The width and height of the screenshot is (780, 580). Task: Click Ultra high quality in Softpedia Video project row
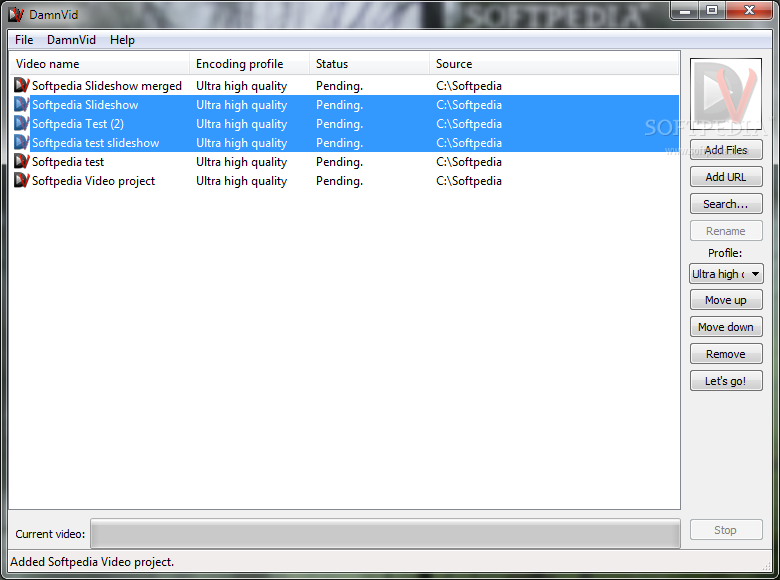point(241,181)
